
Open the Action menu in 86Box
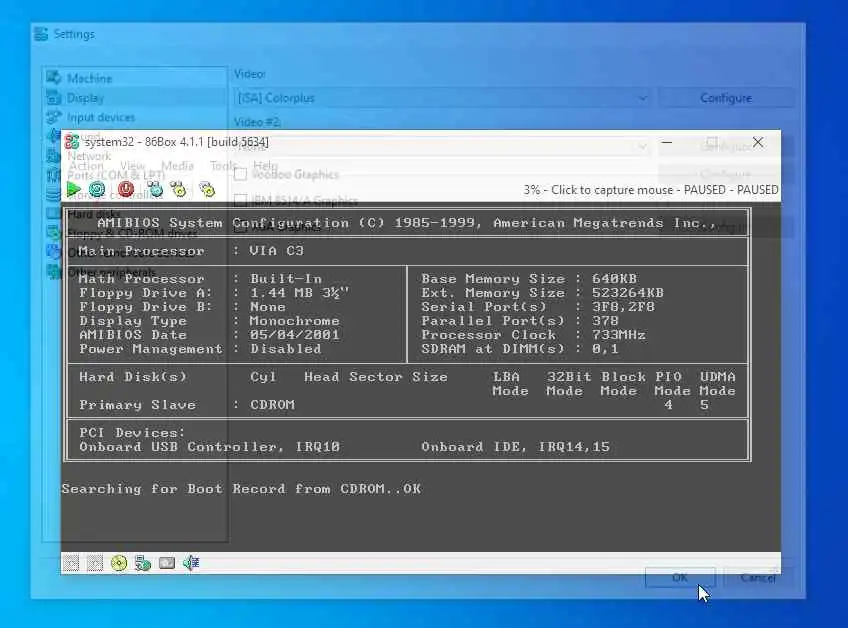(x=86, y=166)
